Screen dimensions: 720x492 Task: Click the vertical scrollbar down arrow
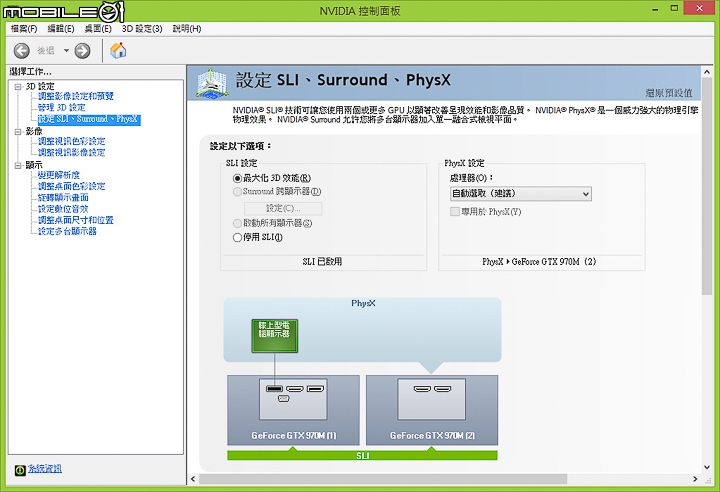(707, 467)
